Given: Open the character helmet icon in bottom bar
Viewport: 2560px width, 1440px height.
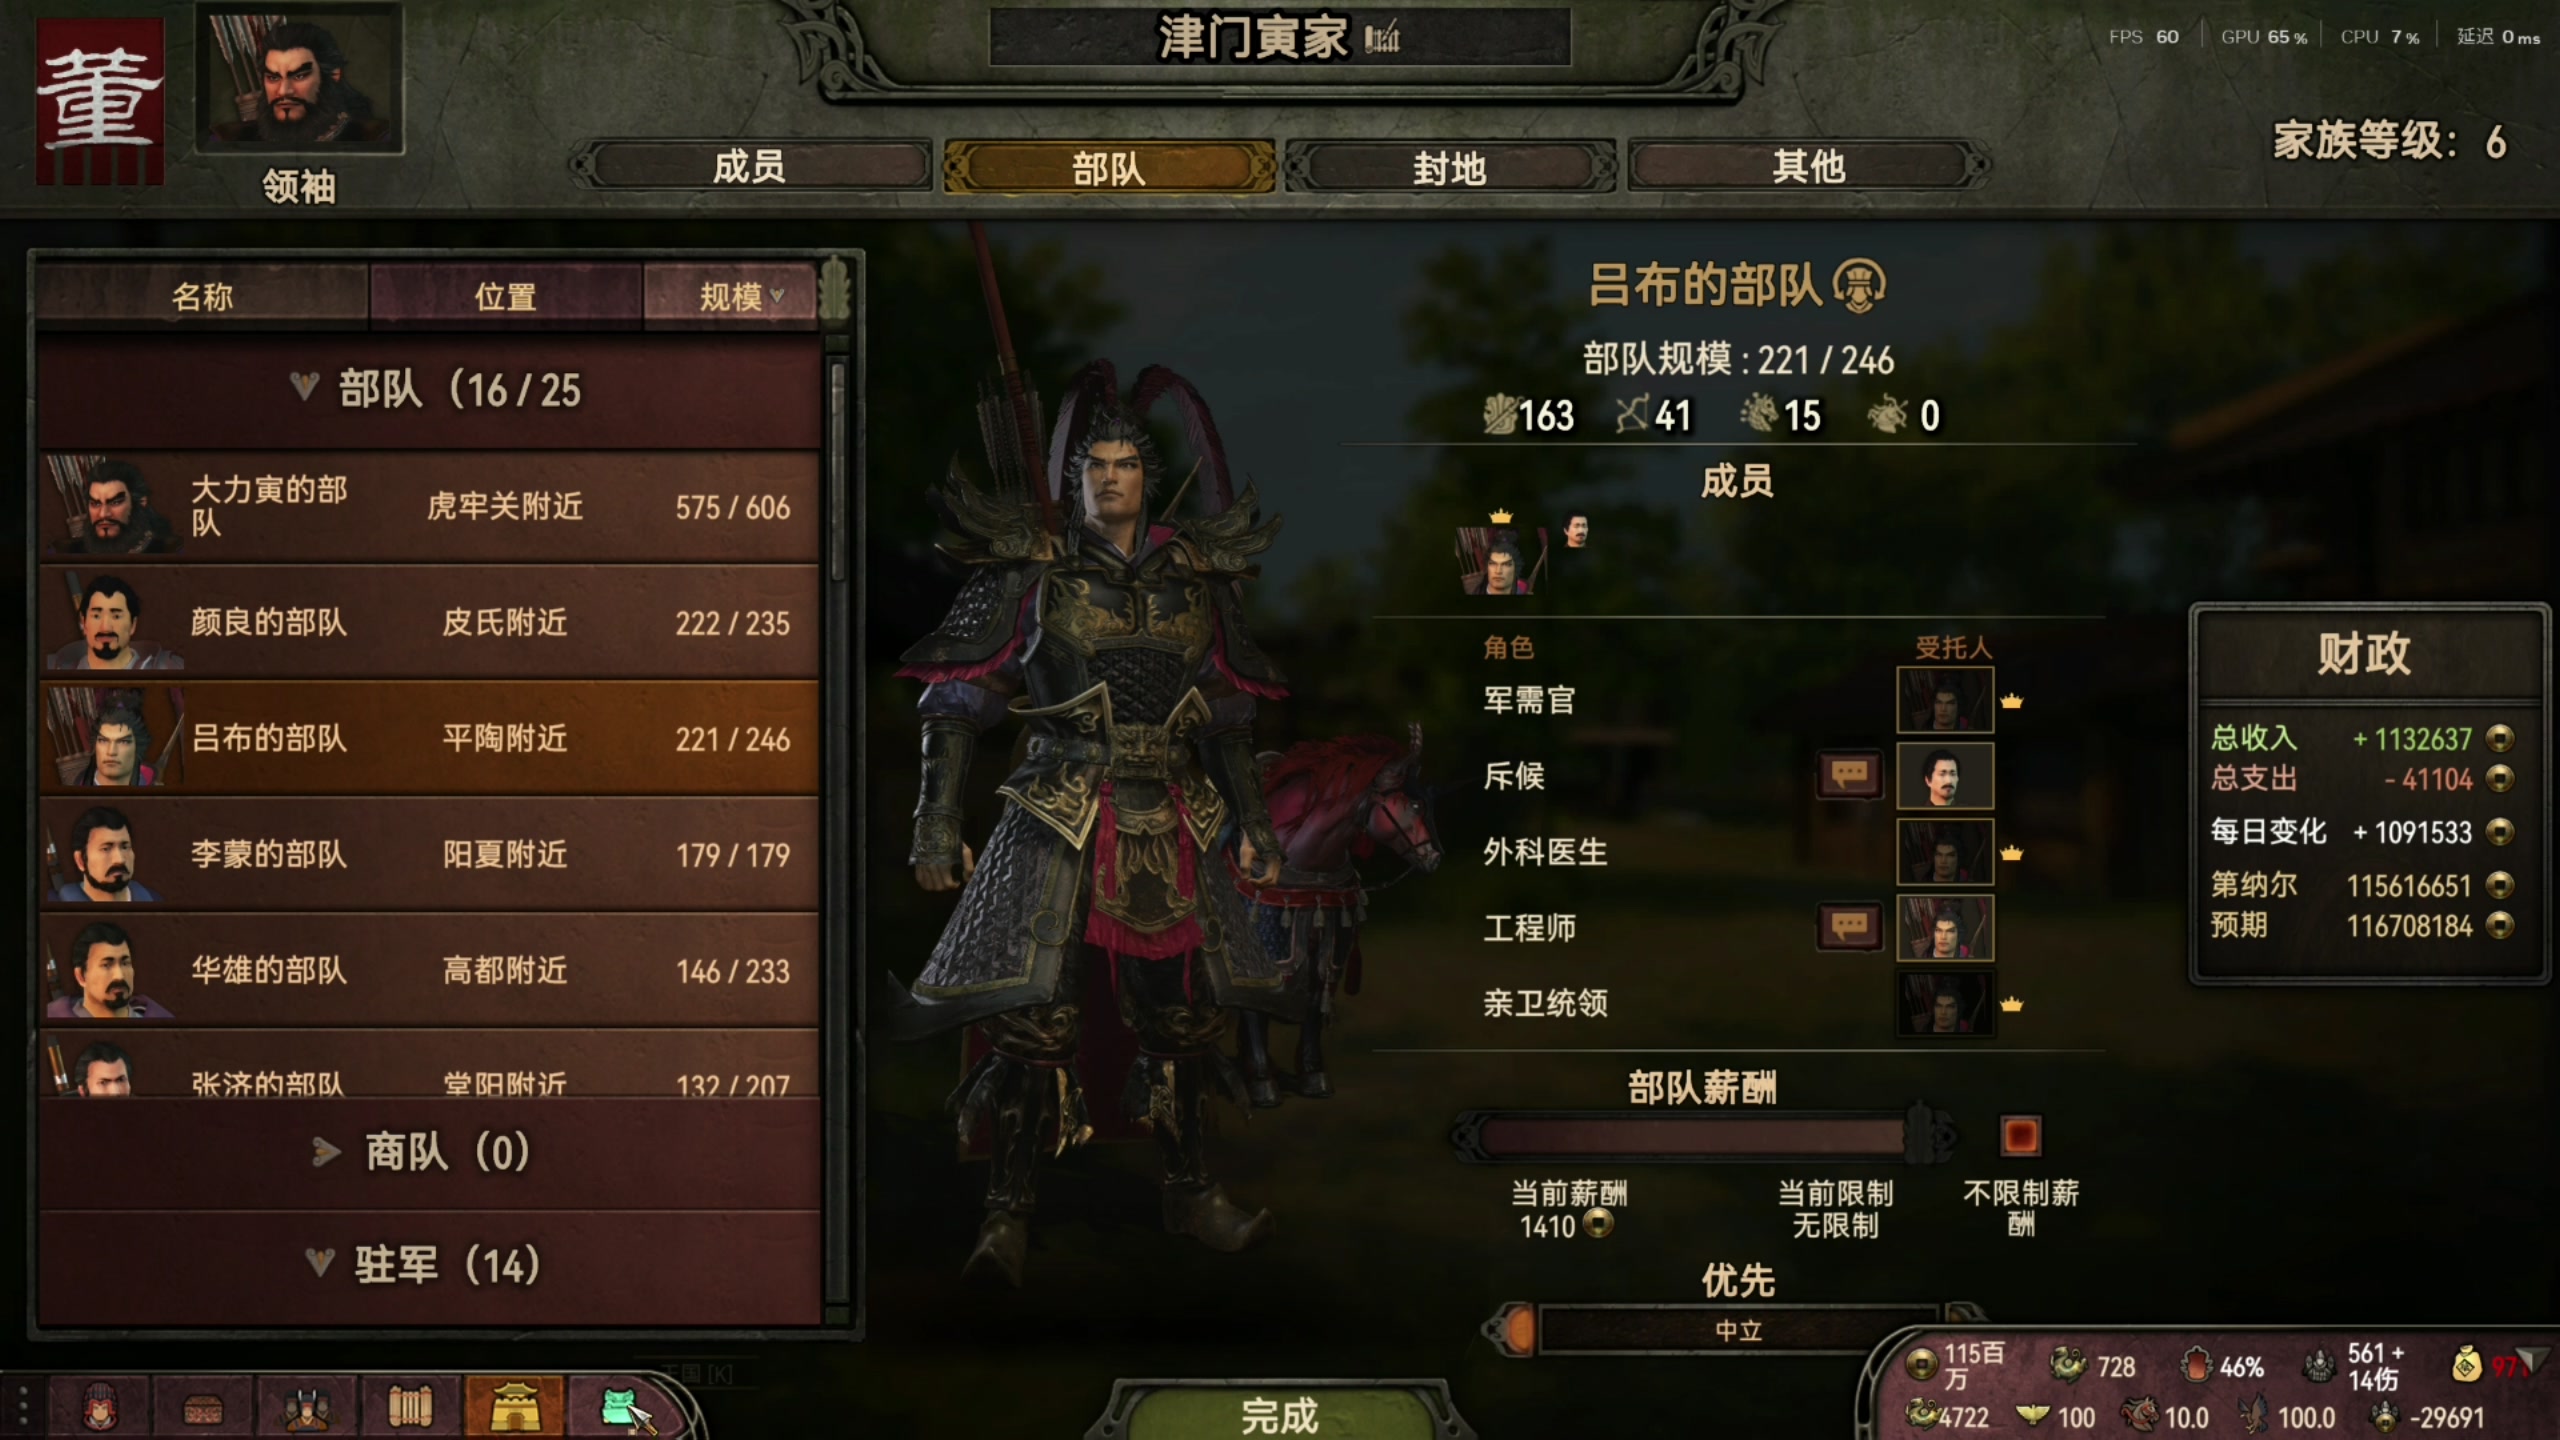Looking at the screenshot, I should point(100,1408).
